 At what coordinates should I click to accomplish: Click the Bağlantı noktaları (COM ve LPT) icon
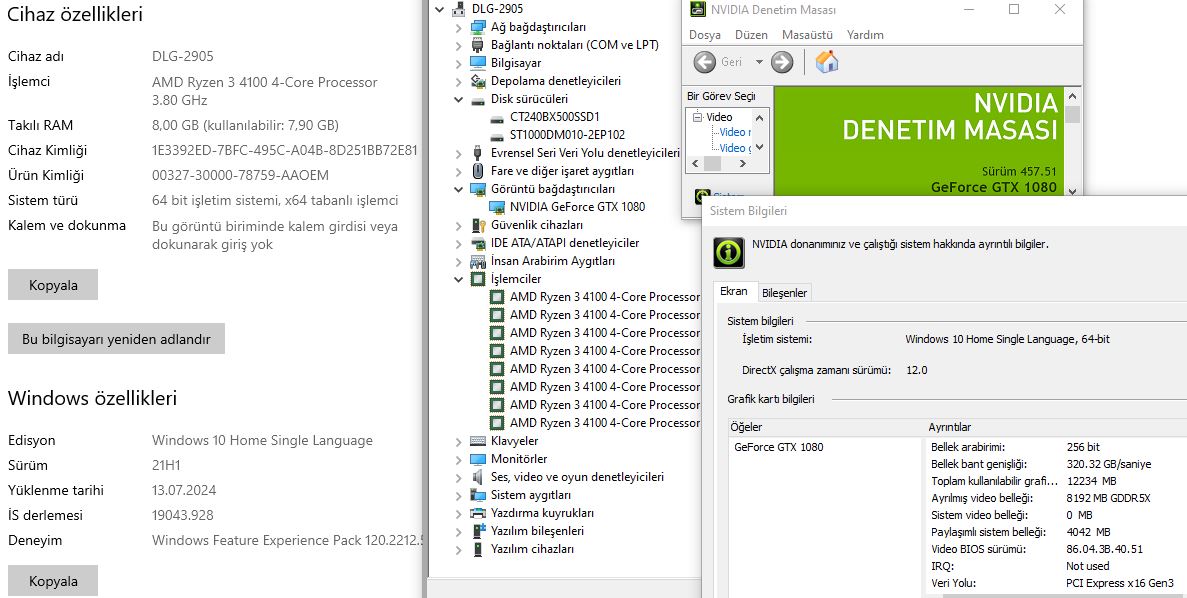coord(478,45)
